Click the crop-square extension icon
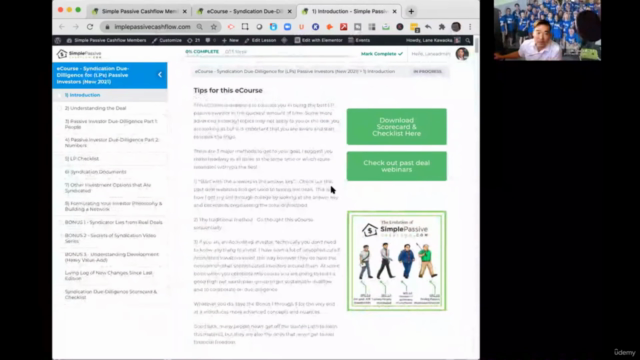This screenshot has height=360, width=640. 245,27
